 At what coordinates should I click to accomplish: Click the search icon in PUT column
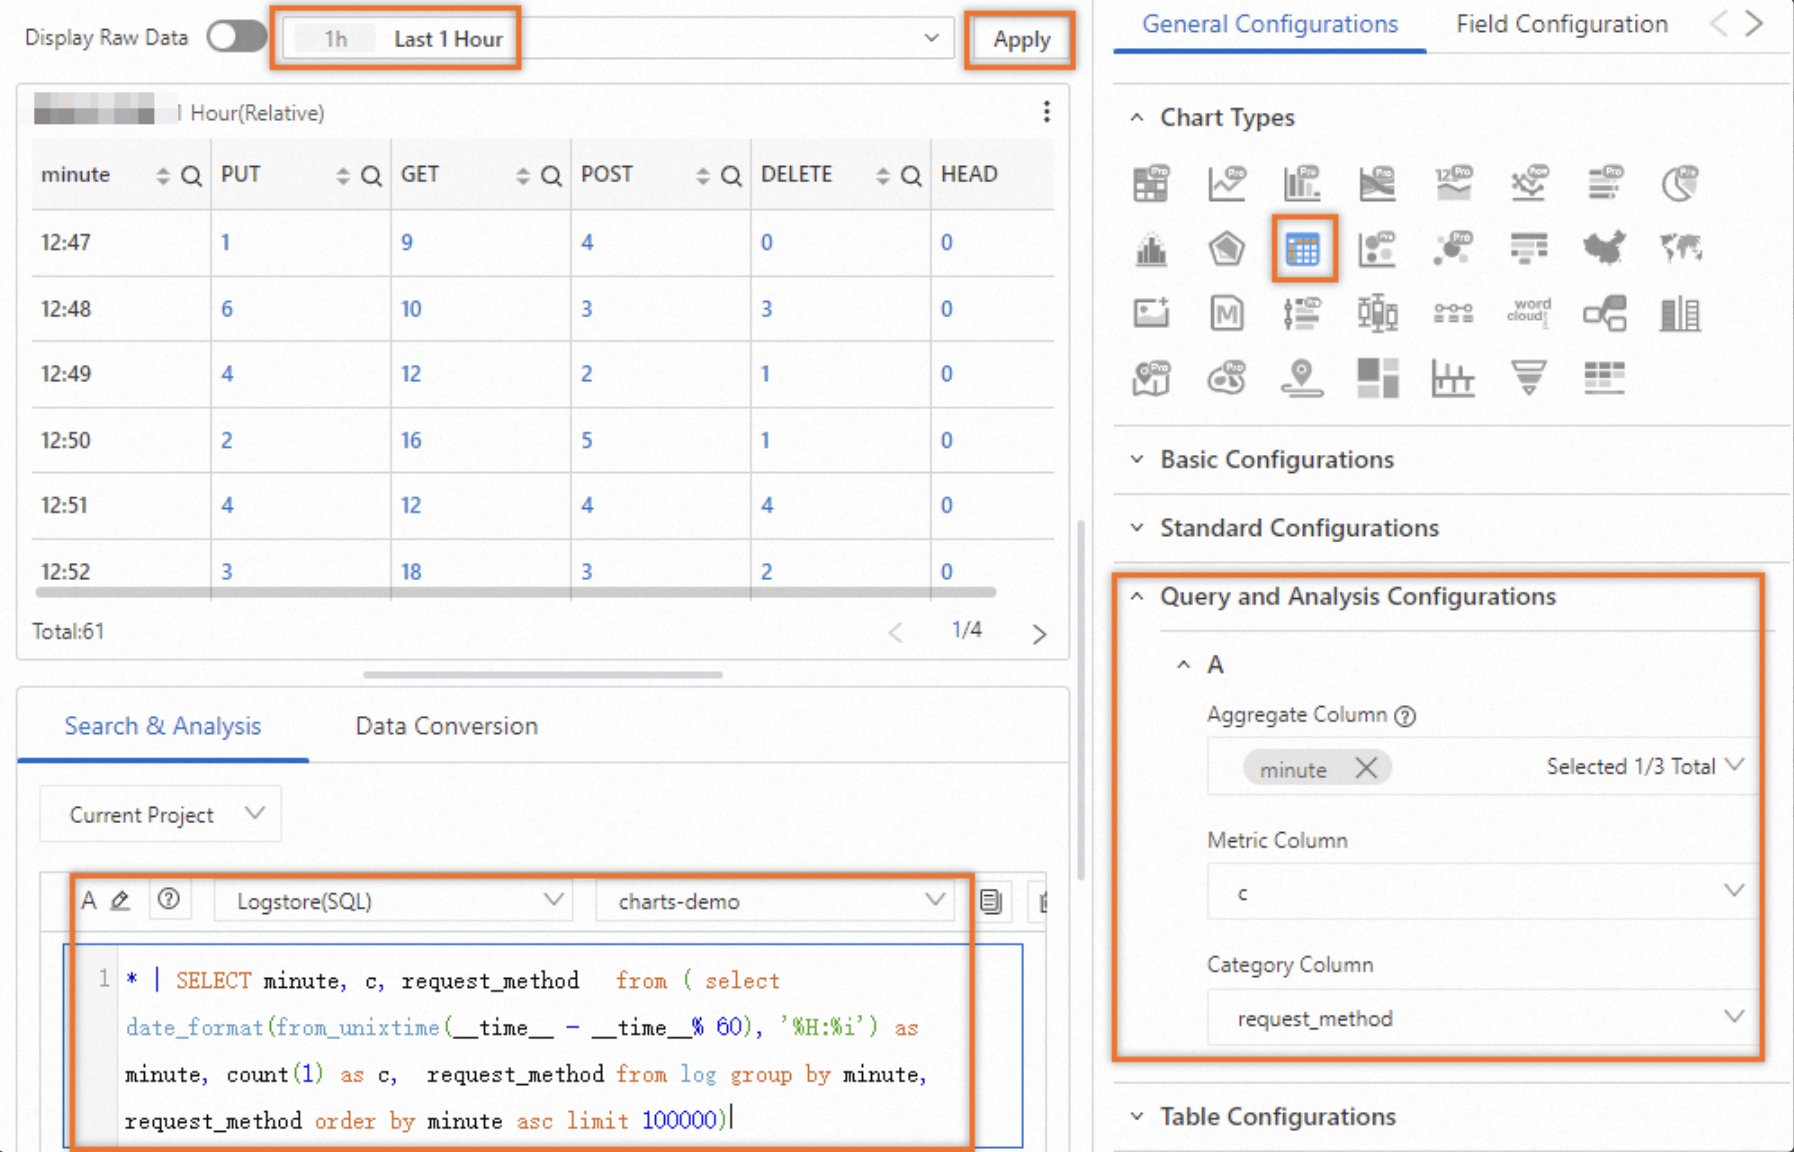[x=371, y=176]
